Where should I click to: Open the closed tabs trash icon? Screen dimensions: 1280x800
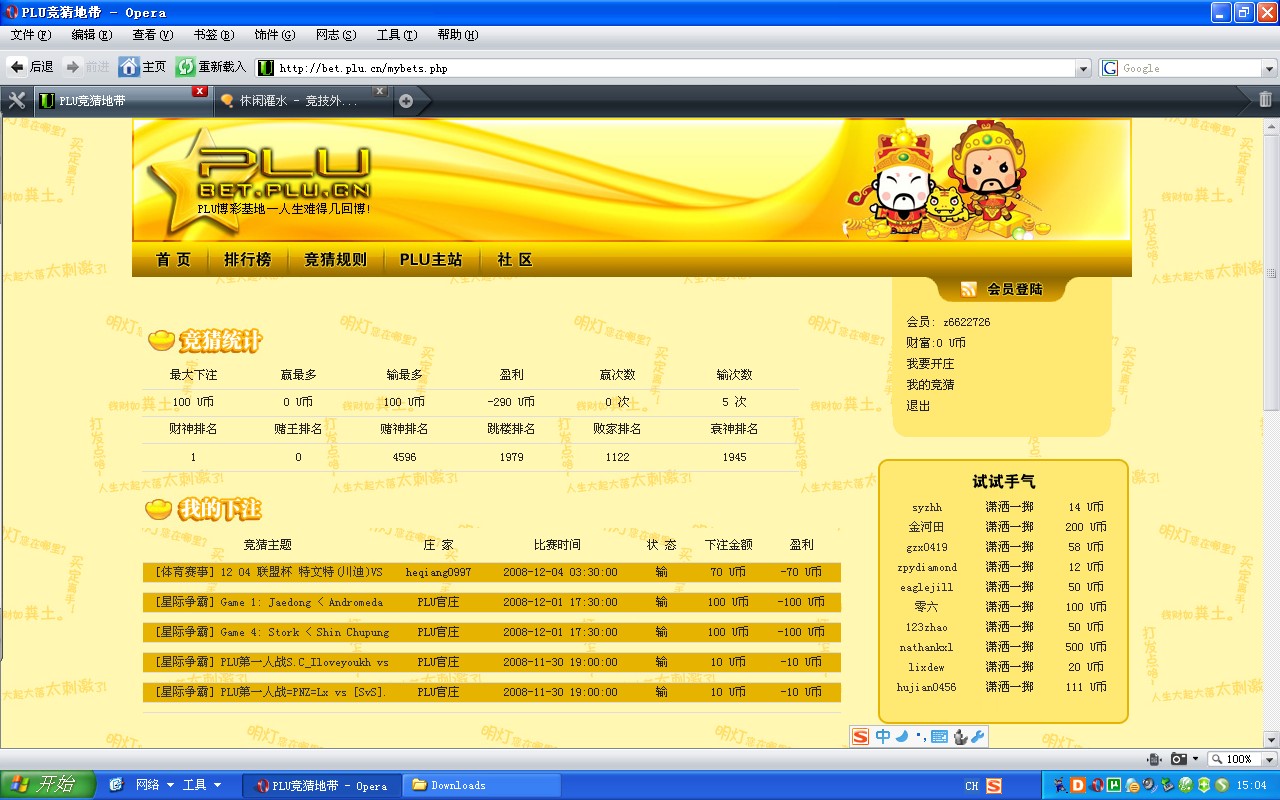(x=1265, y=100)
